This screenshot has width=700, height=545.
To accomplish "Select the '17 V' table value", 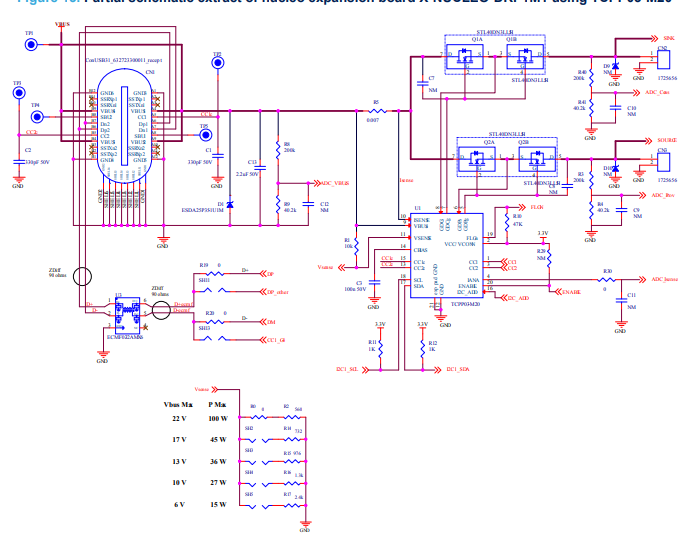I will pos(179,440).
